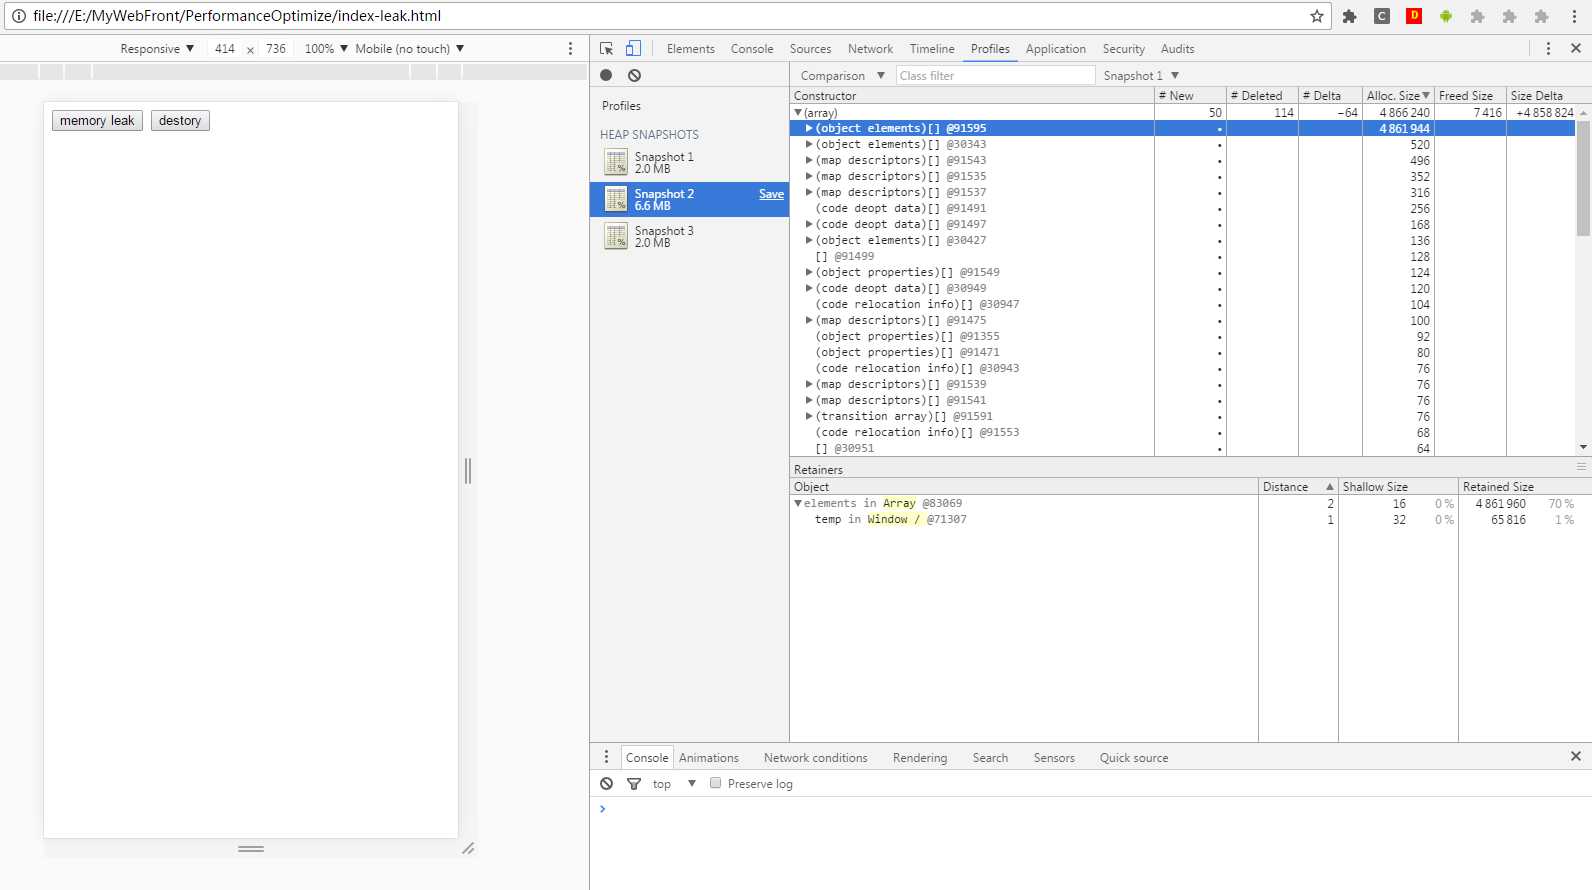The width and height of the screenshot is (1592, 890).
Task: Switch to the Security tab
Action: tap(1124, 48)
